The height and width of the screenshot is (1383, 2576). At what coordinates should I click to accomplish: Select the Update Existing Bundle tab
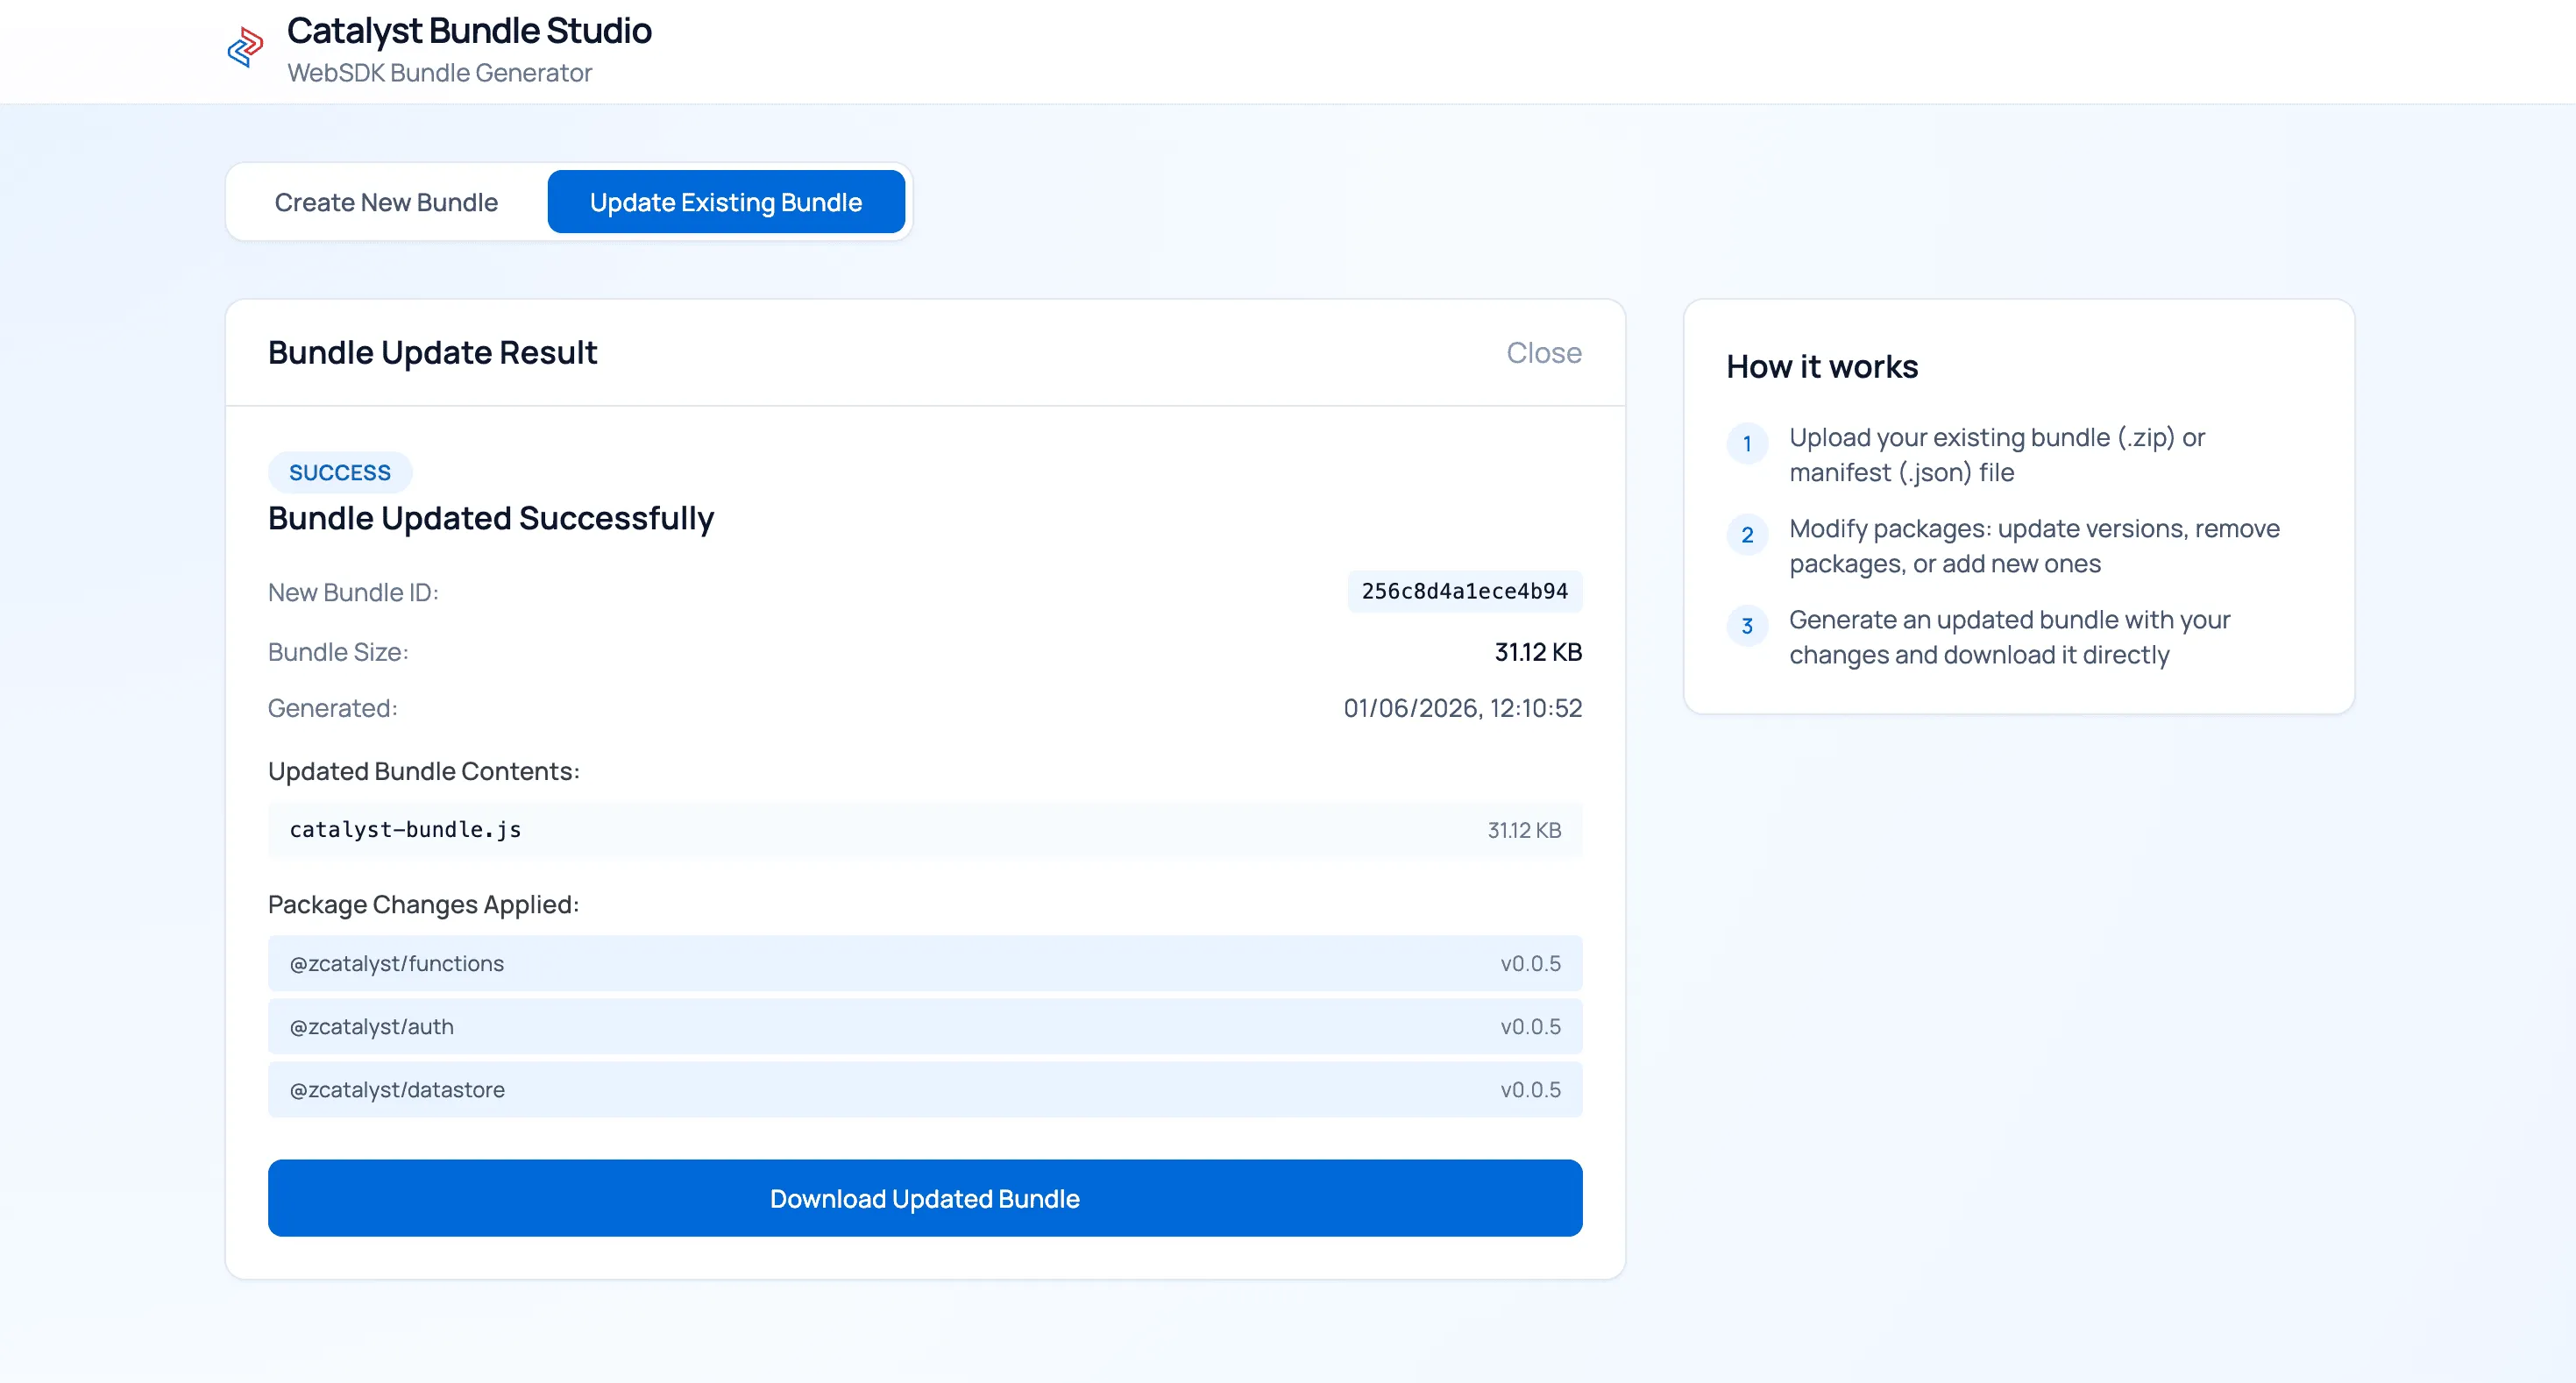[x=726, y=202]
